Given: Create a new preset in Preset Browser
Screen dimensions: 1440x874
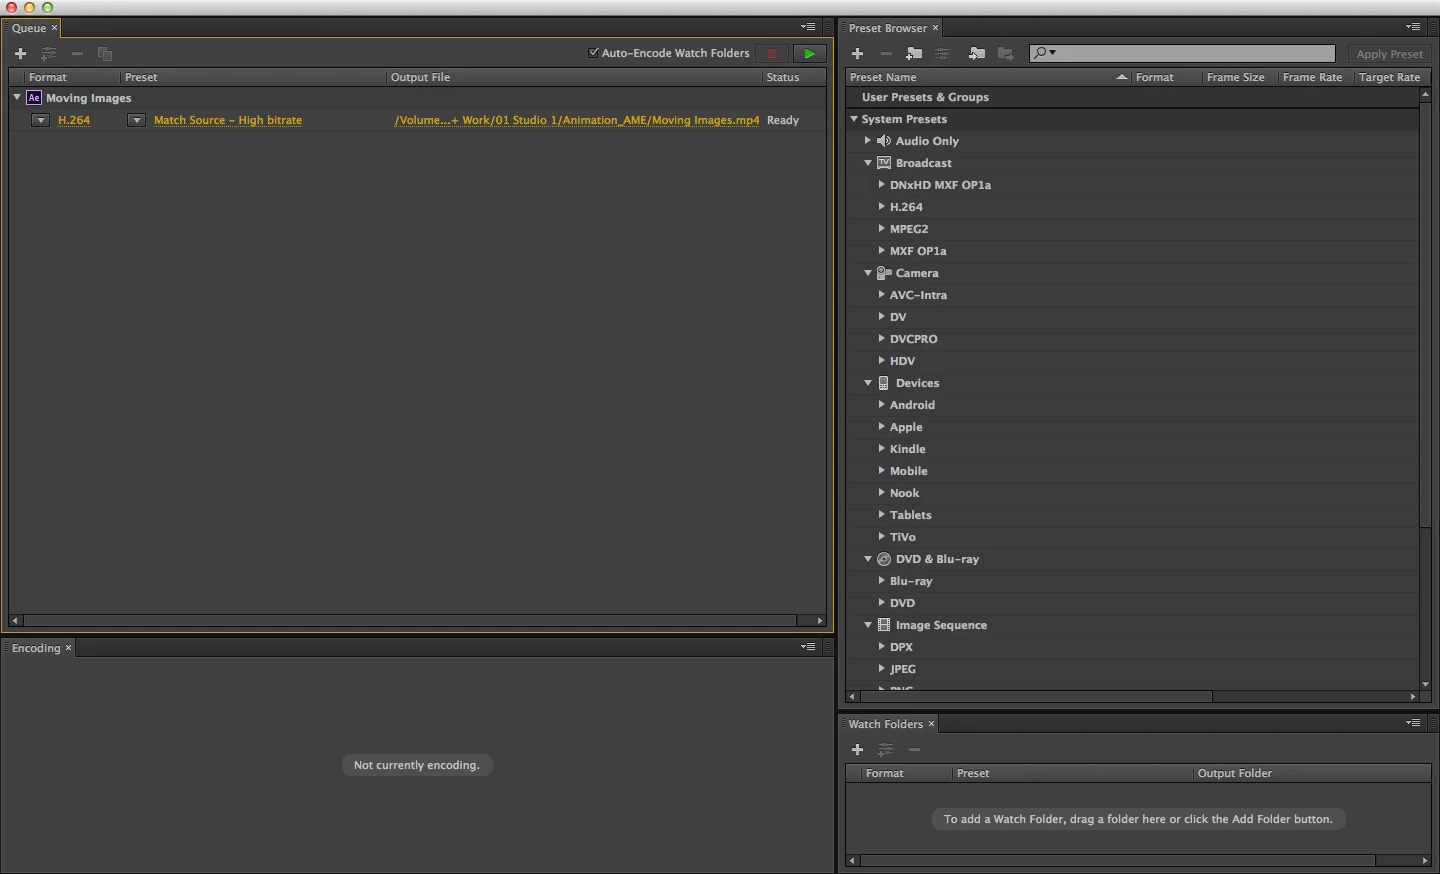Looking at the screenshot, I should point(857,54).
